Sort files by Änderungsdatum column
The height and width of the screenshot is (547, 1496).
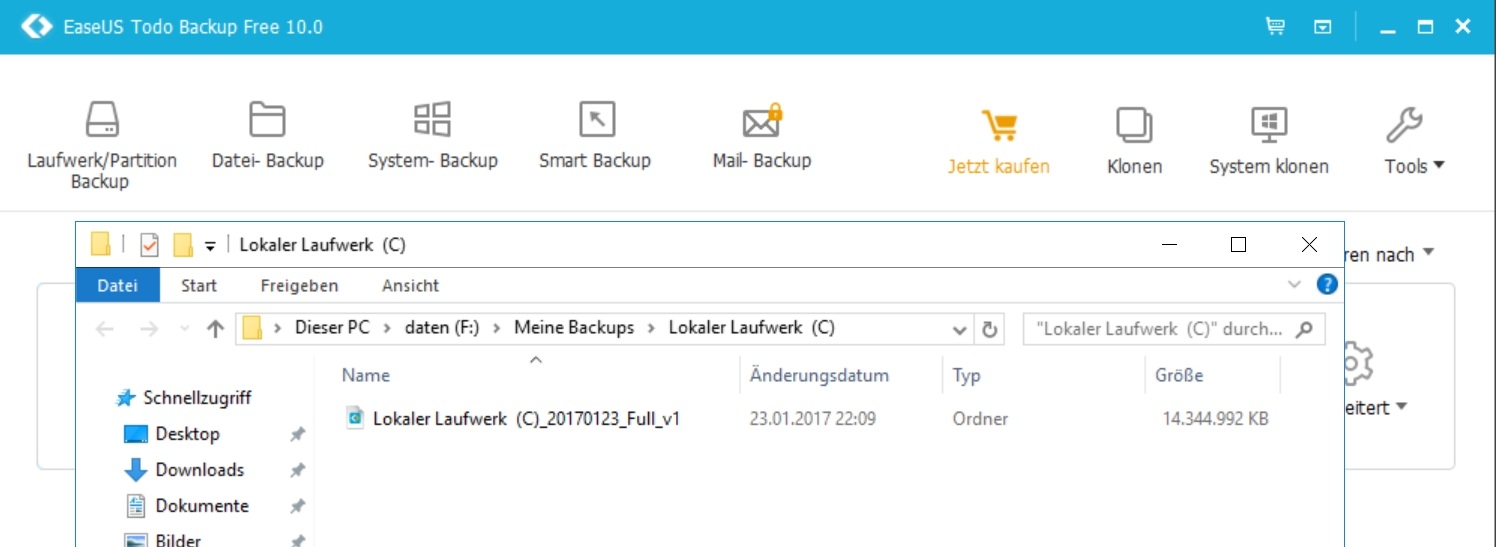[819, 376]
